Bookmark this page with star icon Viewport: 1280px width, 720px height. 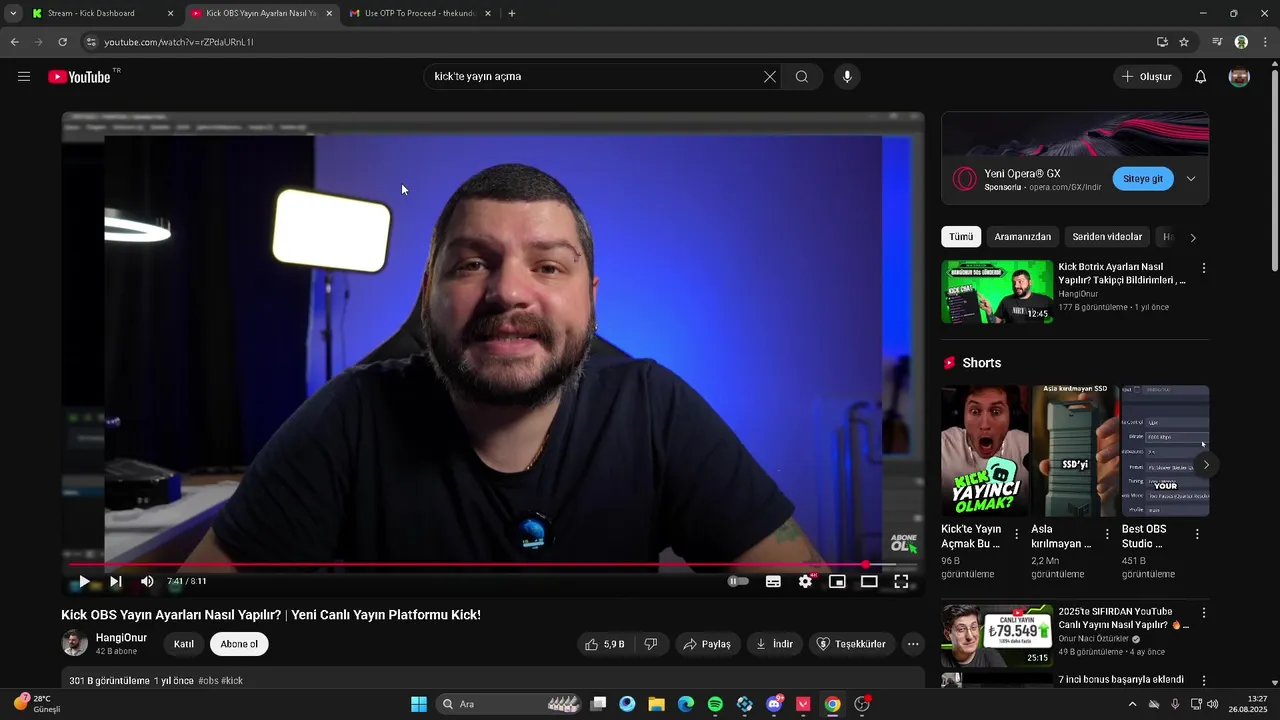tap(1184, 42)
